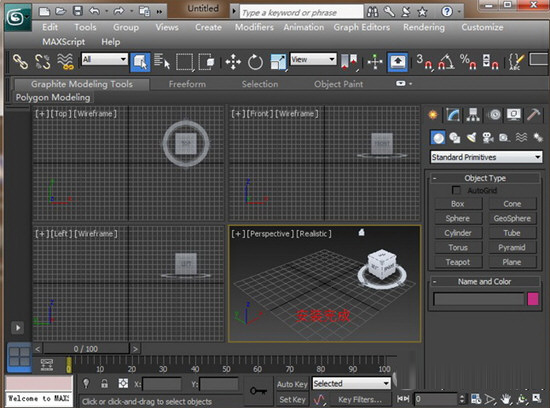
Task: Undo the last action
Action: 94,12
